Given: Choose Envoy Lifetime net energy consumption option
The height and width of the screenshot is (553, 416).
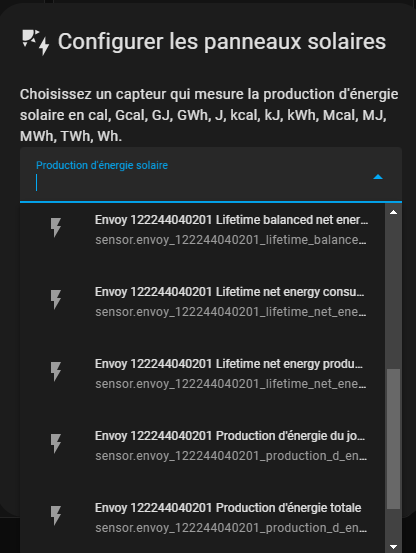Looking at the screenshot, I should coord(202,302).
